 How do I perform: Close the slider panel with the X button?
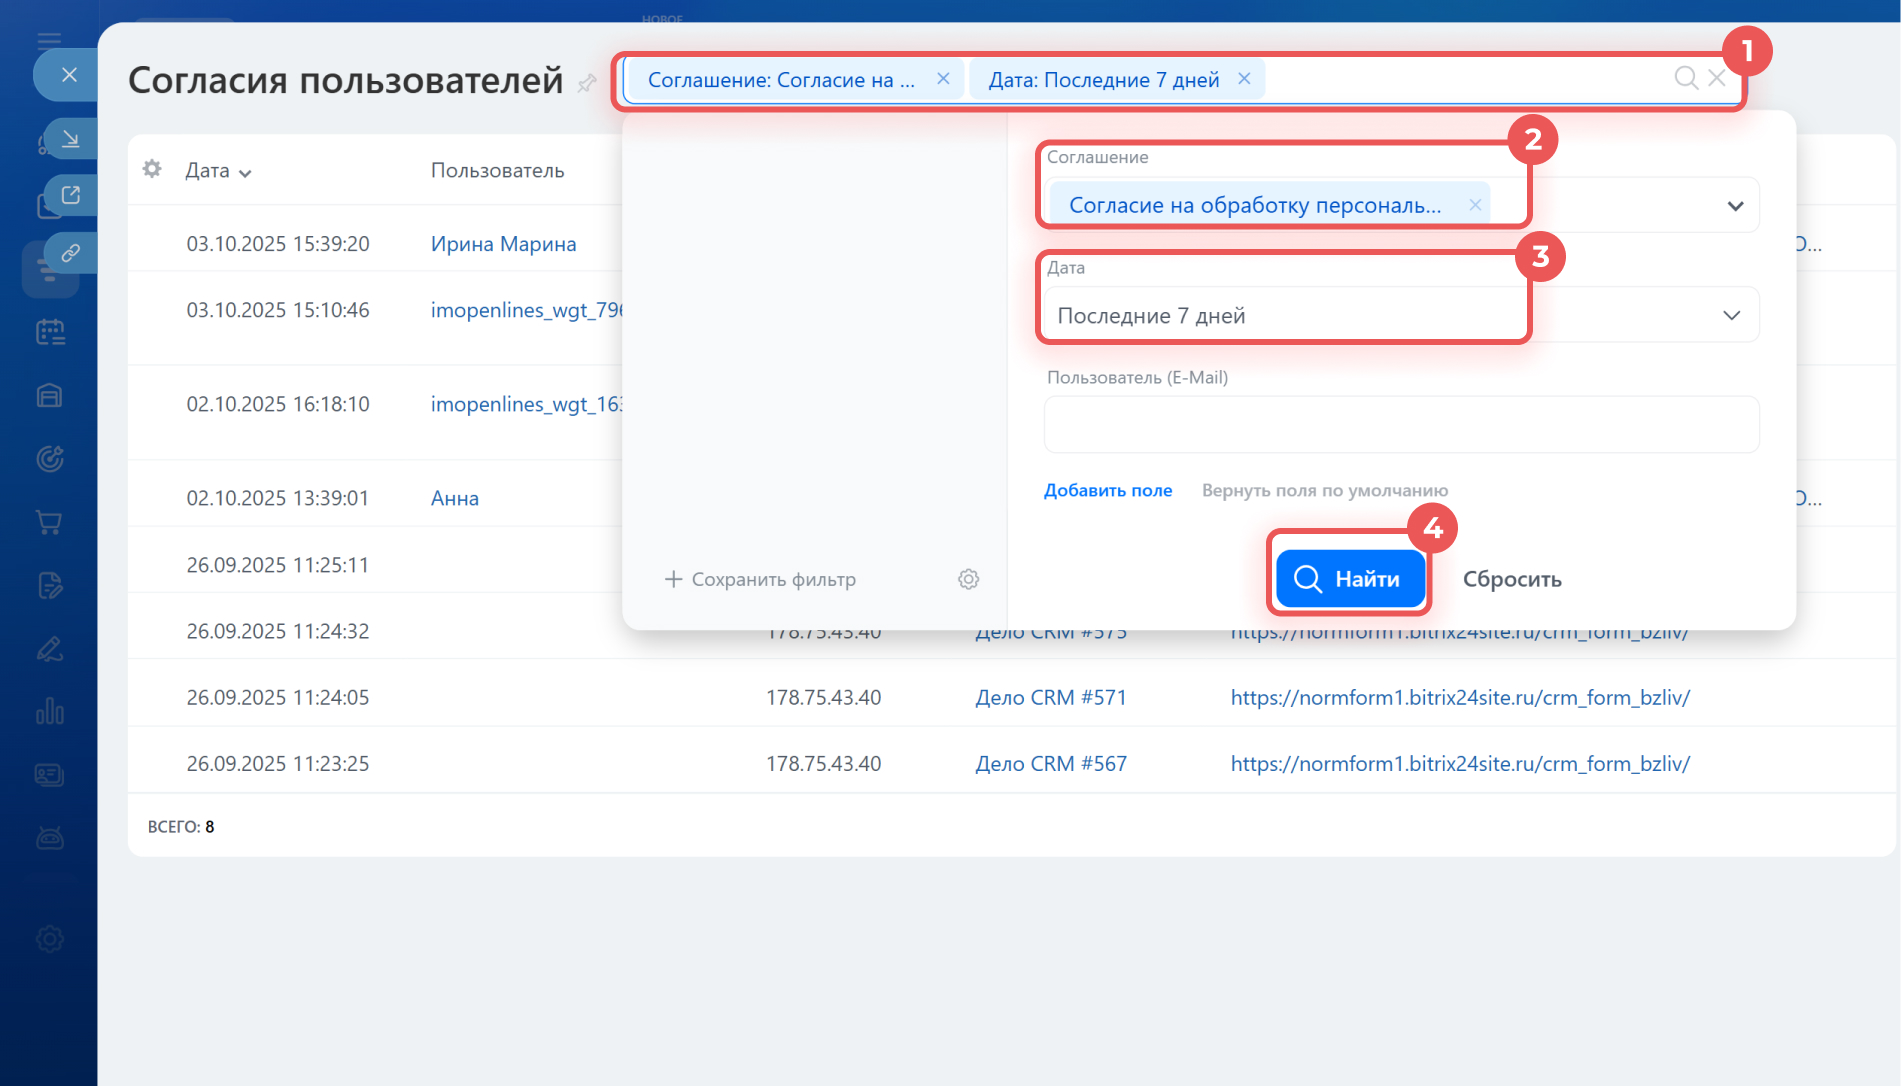click(69, 74)
